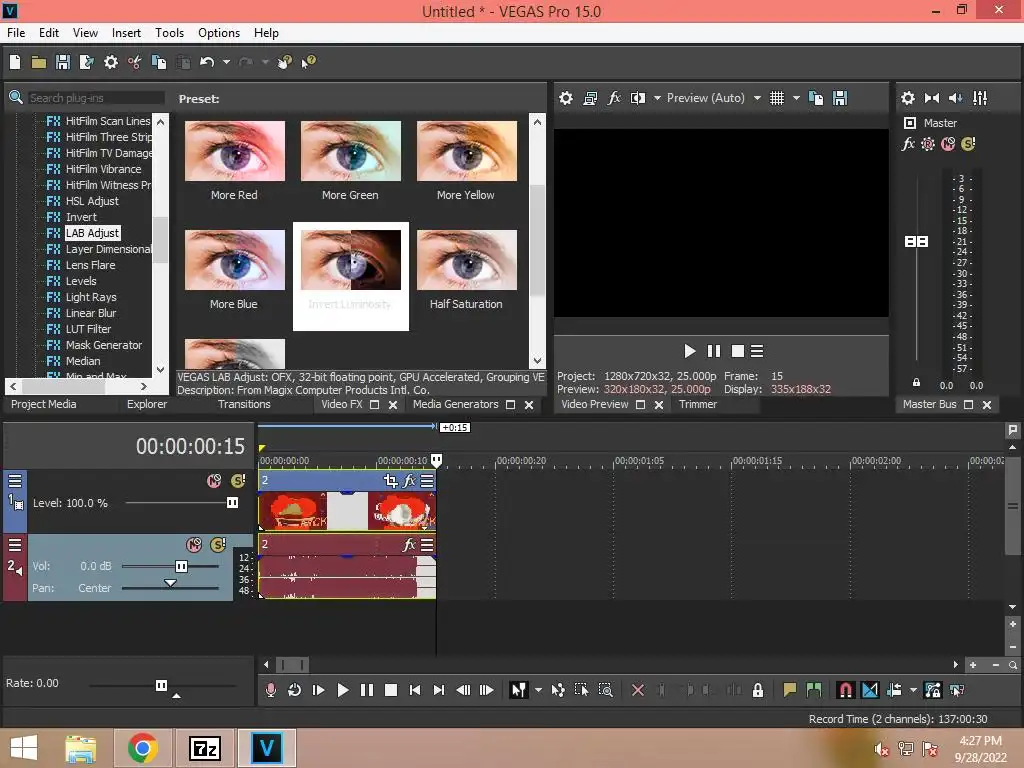Open a project with the folder icon

pyautogui.click(x=39, y=62)
